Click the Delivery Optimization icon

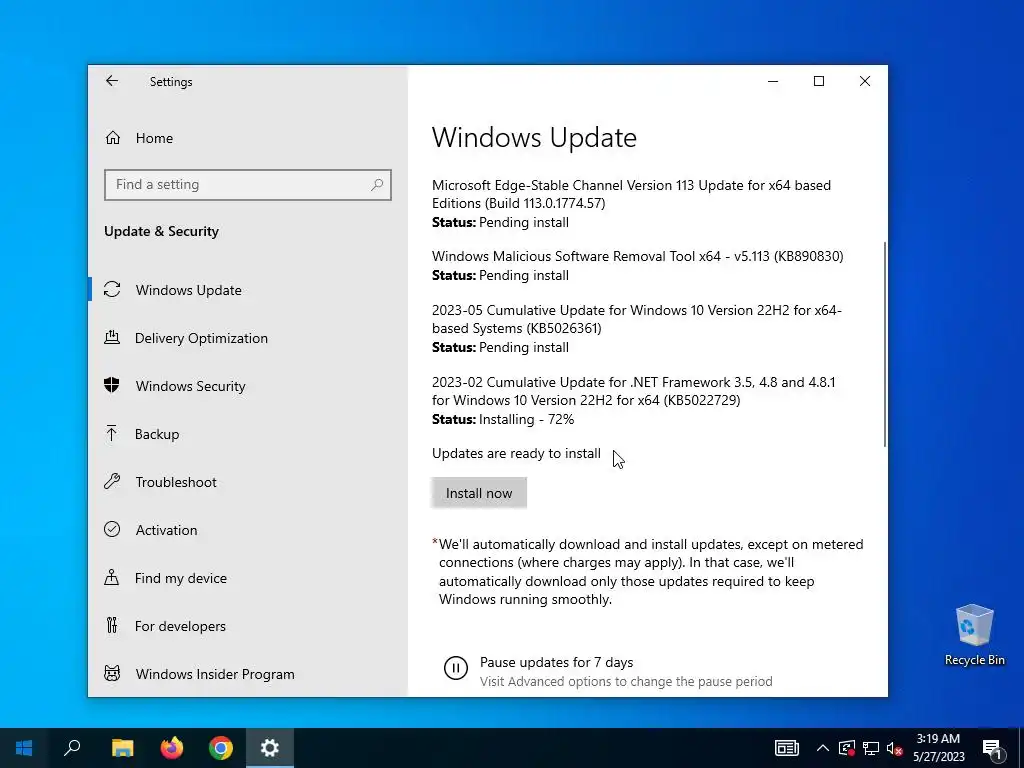[x=112, y=338]
